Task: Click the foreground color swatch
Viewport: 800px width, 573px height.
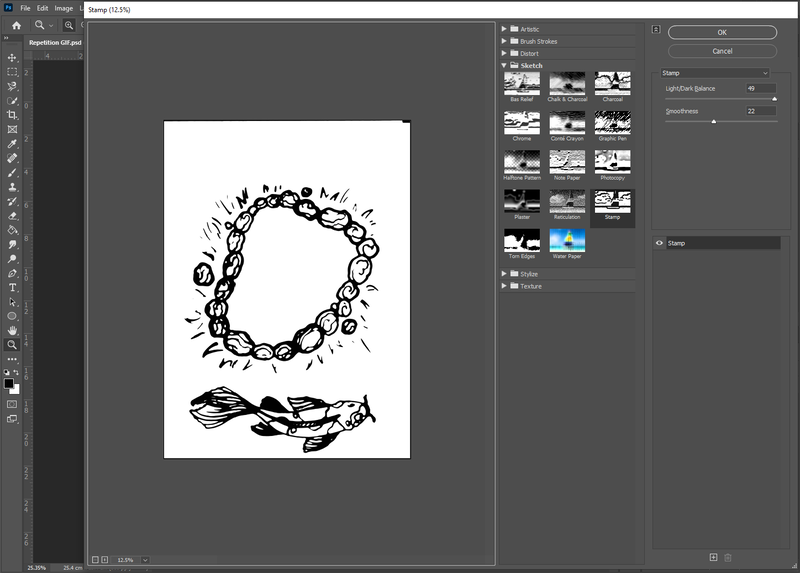Action: 9,383
